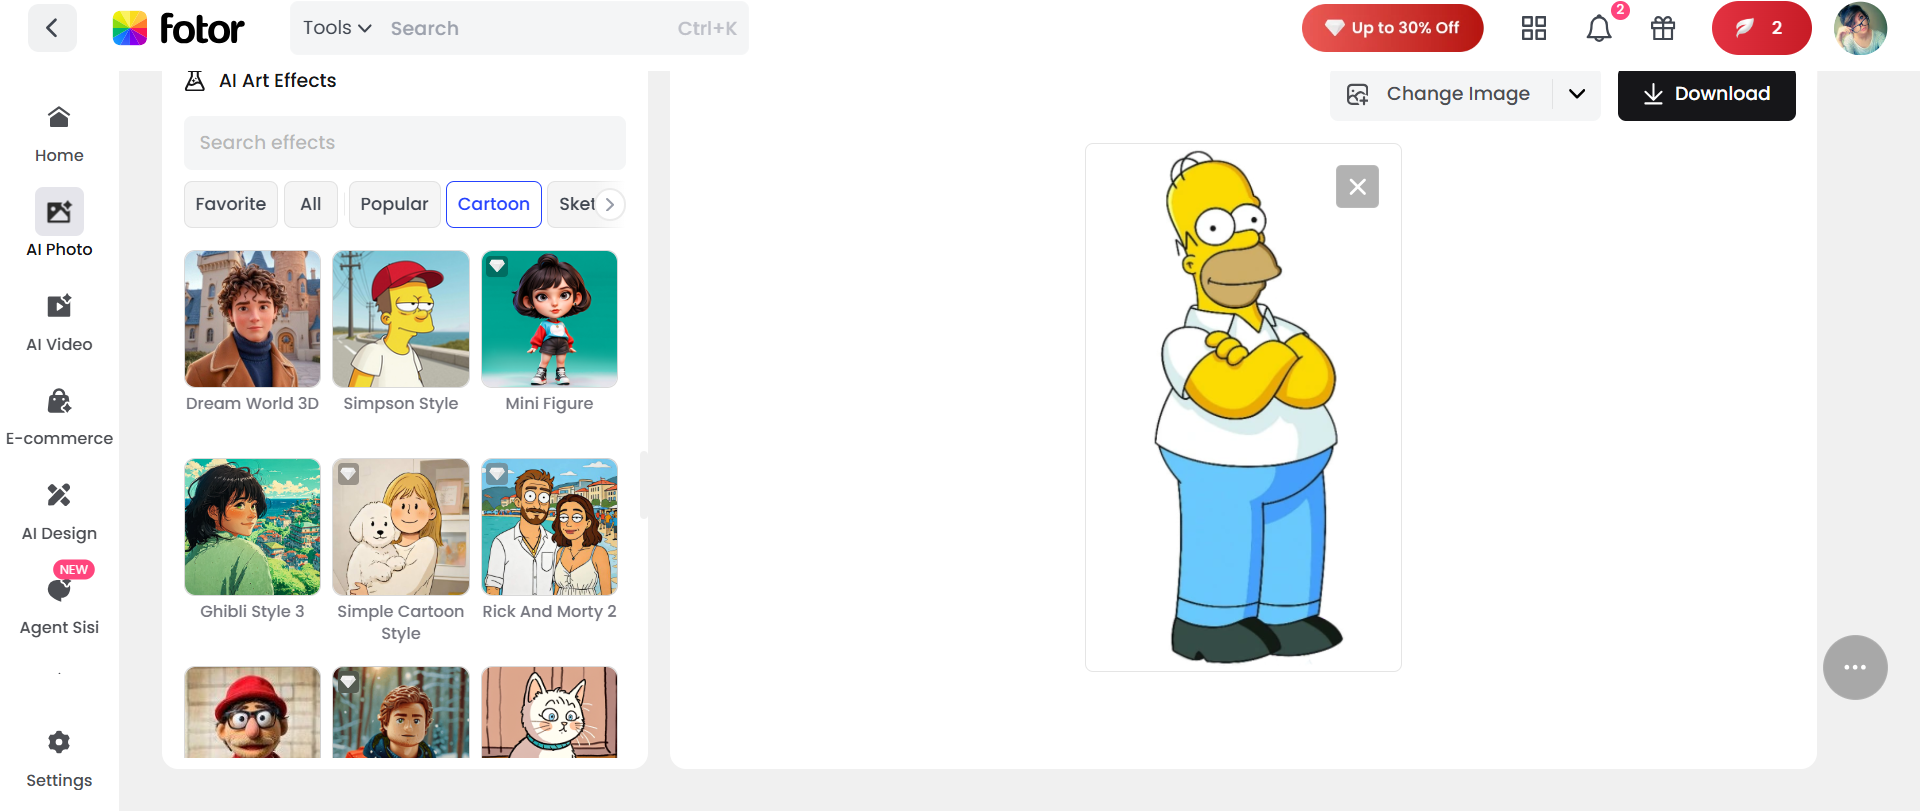Focus the top Search field
1920x811 pixels.
tap(520, 28)
